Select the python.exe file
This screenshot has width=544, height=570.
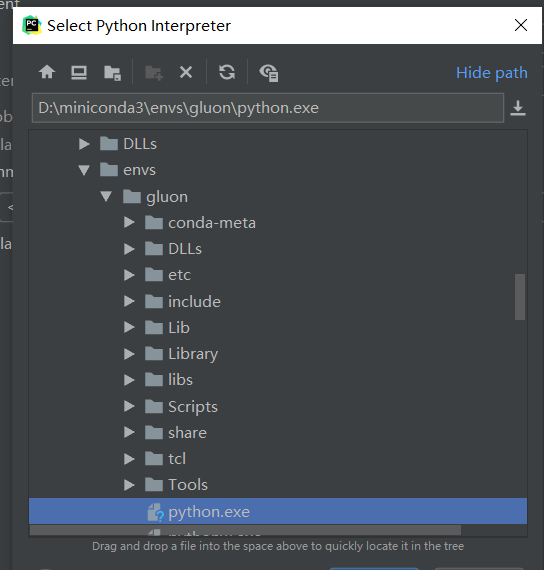(278, 511)
